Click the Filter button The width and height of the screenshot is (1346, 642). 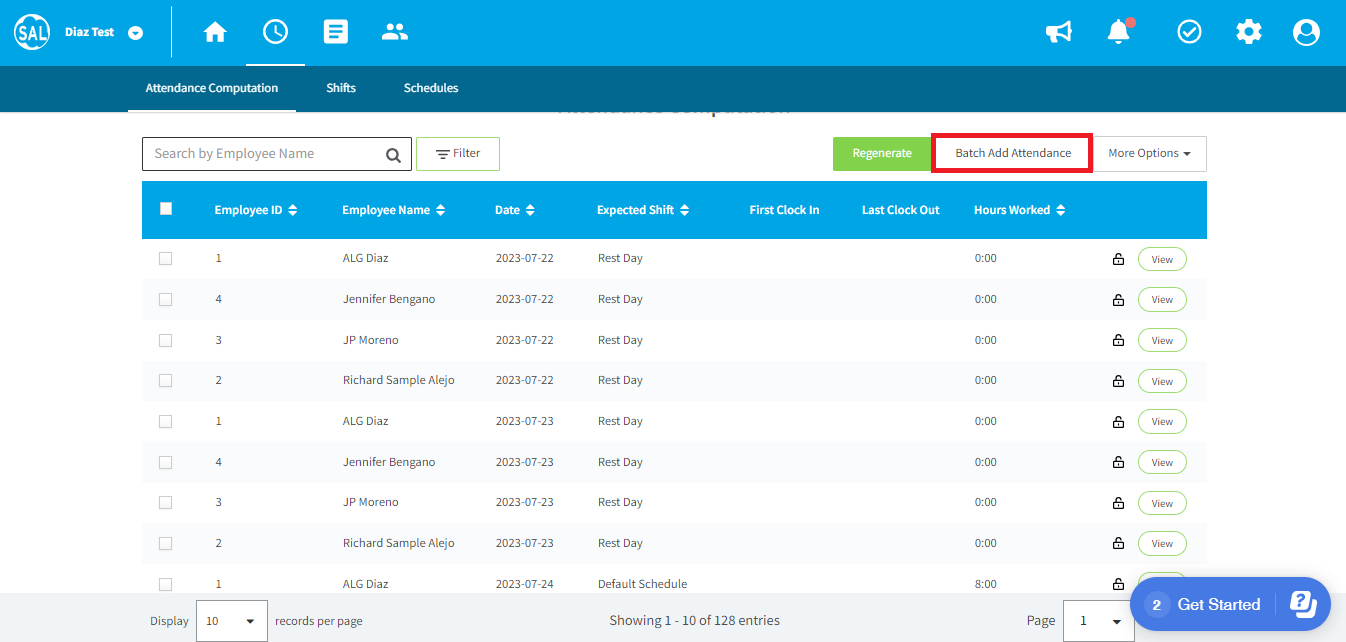click(x=458, y=154)
